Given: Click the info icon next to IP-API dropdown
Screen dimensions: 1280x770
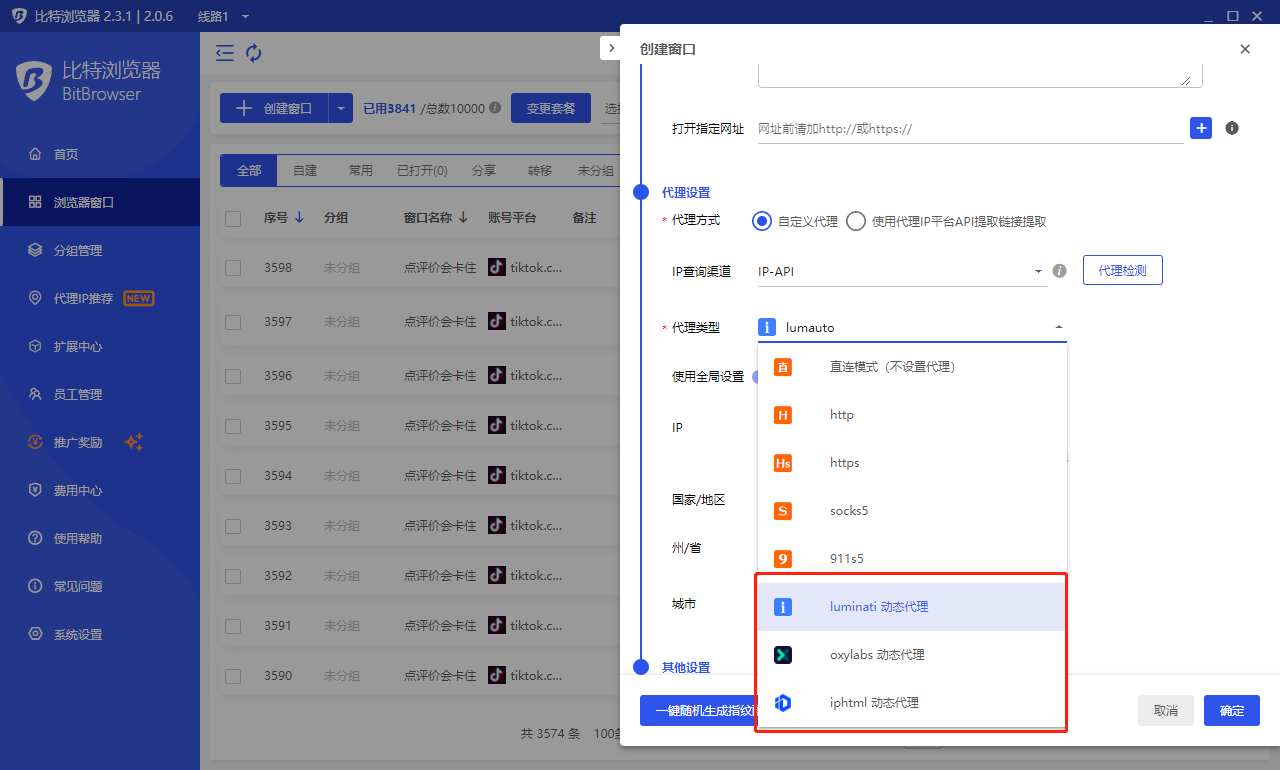Looking at the screenshot, I should (1060, 271).
